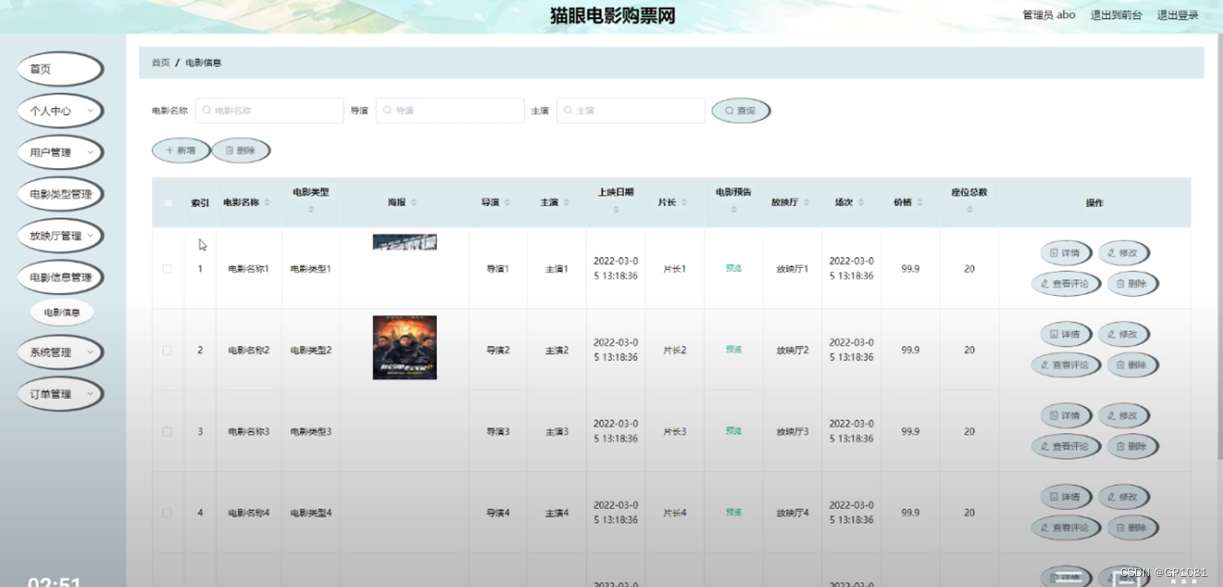Check the row 2 checkbox for 电影名称2
Screen dimensions: 1223x587
167,350
